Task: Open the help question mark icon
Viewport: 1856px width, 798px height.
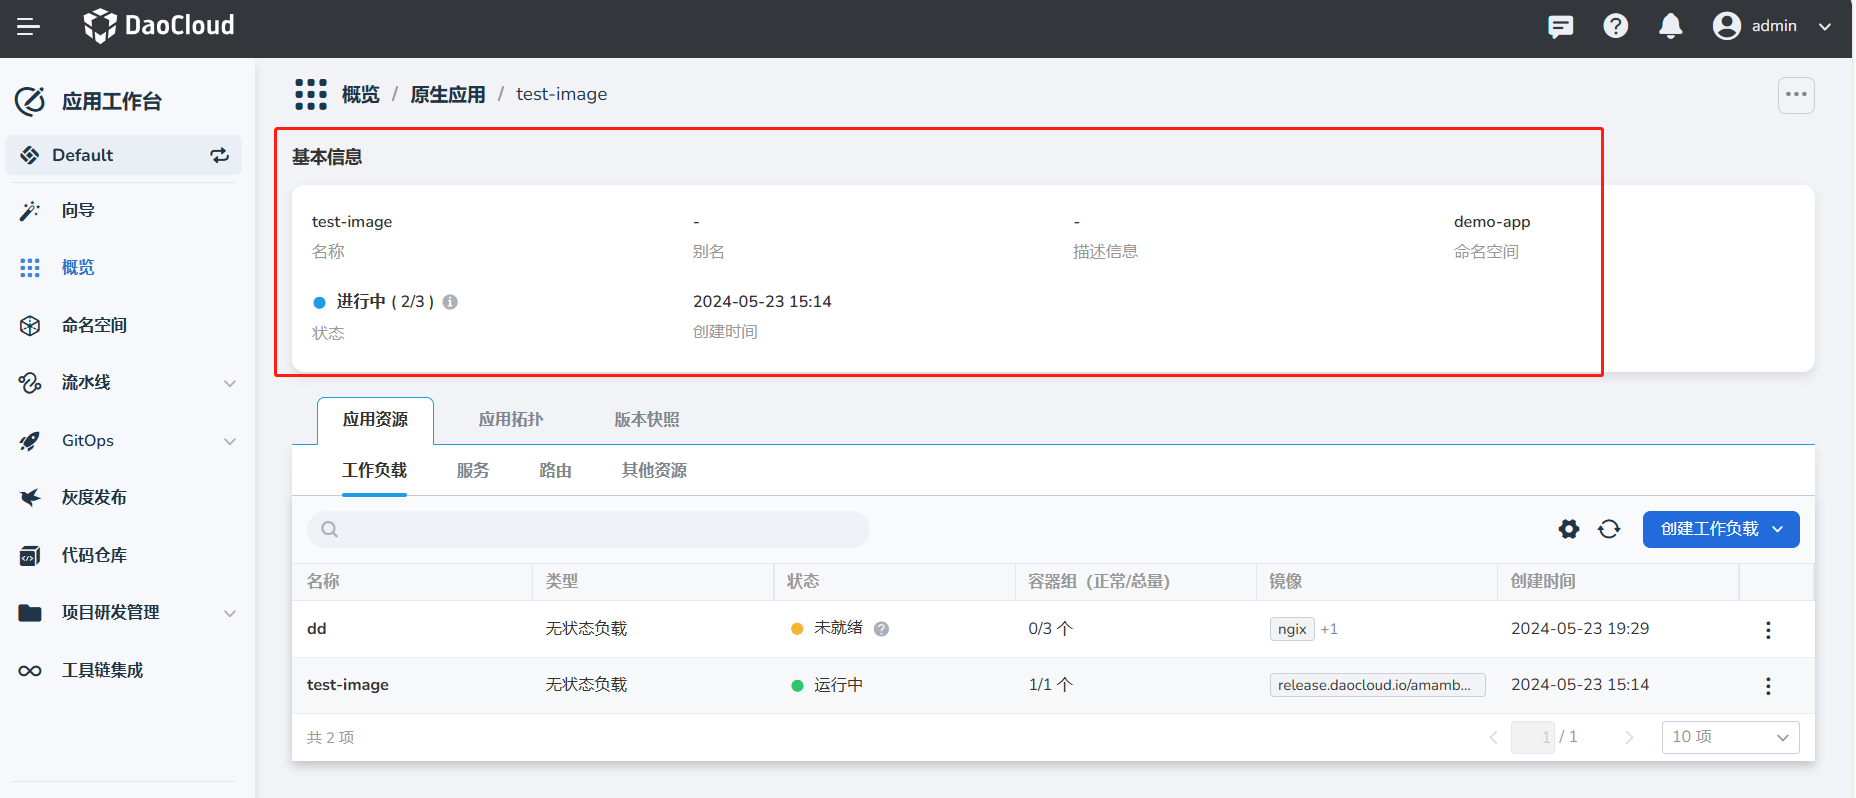Action: coord(1615,27)
